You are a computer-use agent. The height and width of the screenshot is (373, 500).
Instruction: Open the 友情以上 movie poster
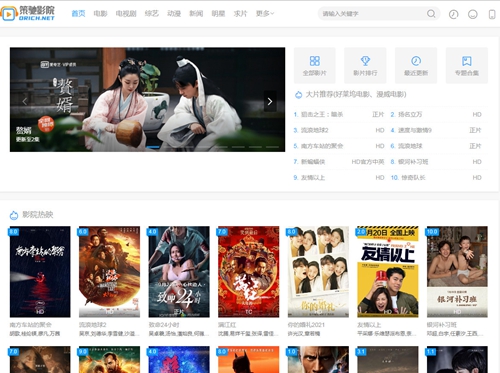pos(388,272)
